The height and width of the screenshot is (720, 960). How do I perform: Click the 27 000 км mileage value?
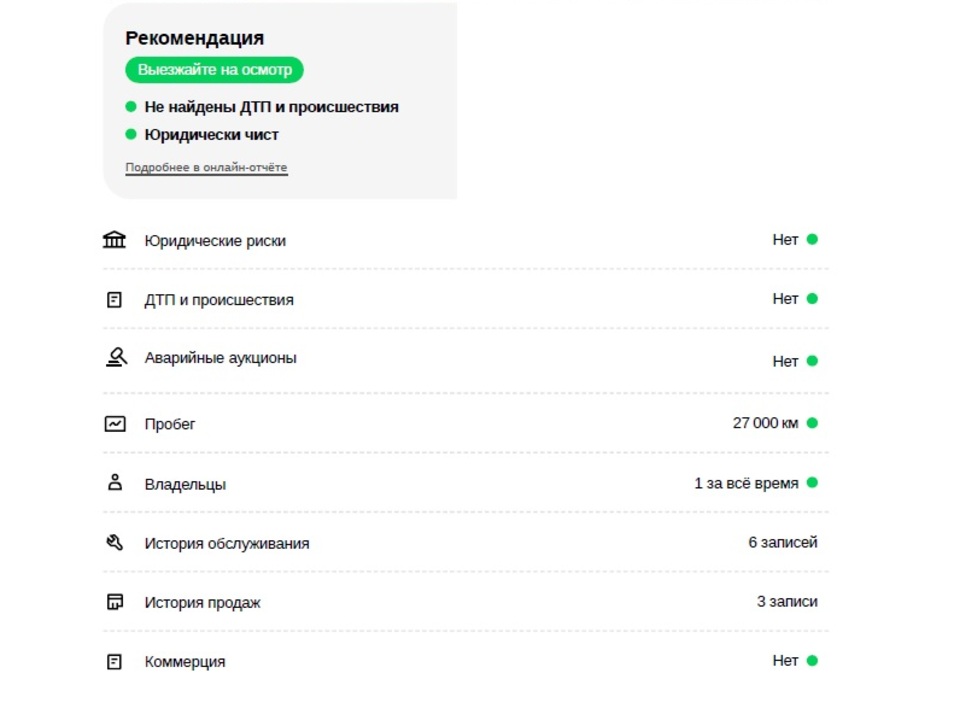point(765,423)
